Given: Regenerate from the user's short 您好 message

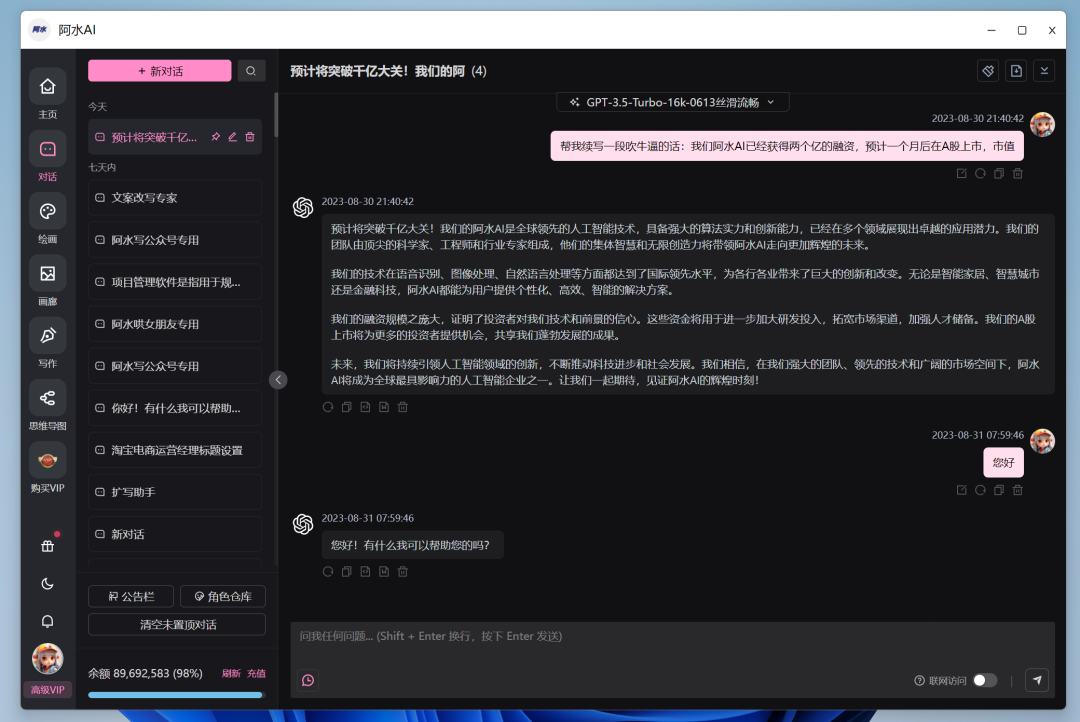Looking at the screenshot, I should [980, 490].
